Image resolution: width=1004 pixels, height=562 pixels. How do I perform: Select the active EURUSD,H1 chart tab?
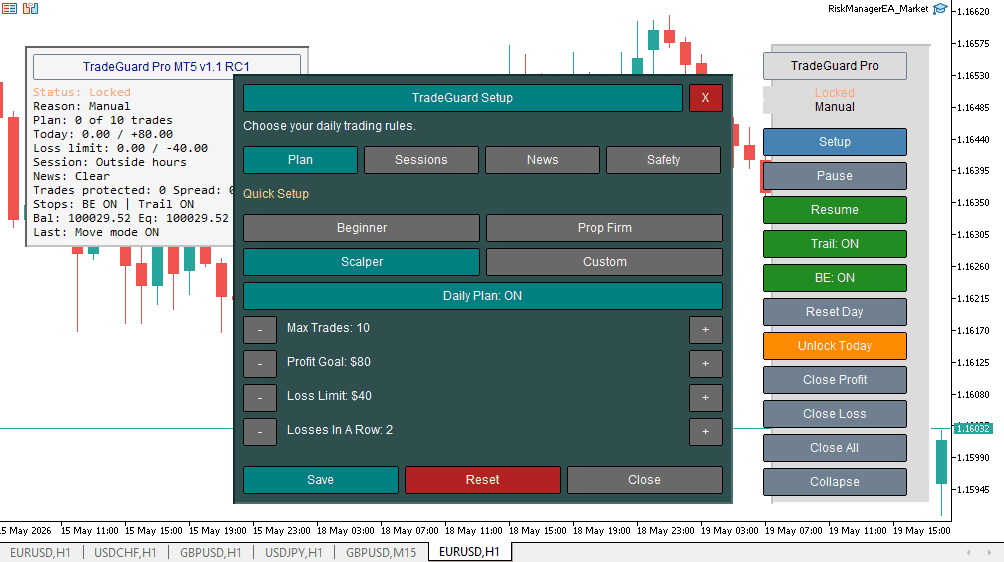tap(469, 552)
